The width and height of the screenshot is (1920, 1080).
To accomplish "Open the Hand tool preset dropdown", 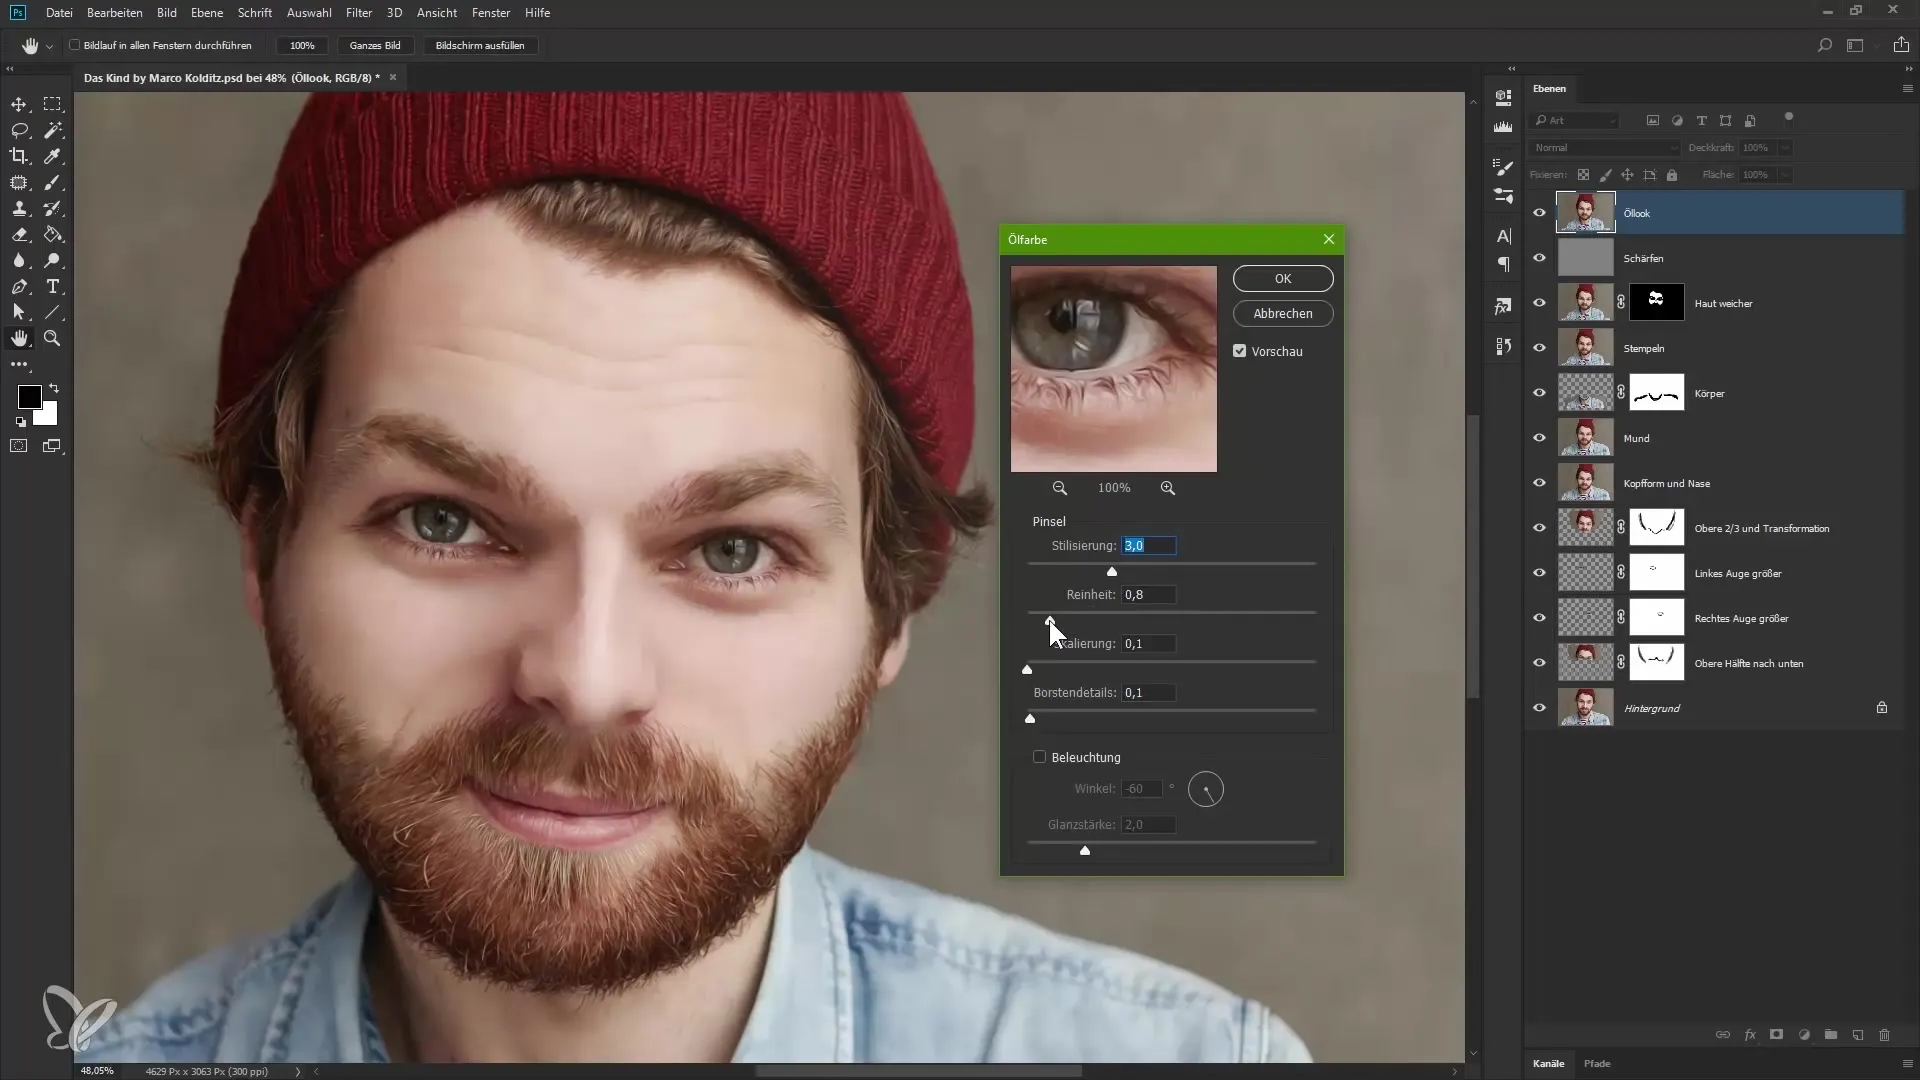I will coord(49,46).
